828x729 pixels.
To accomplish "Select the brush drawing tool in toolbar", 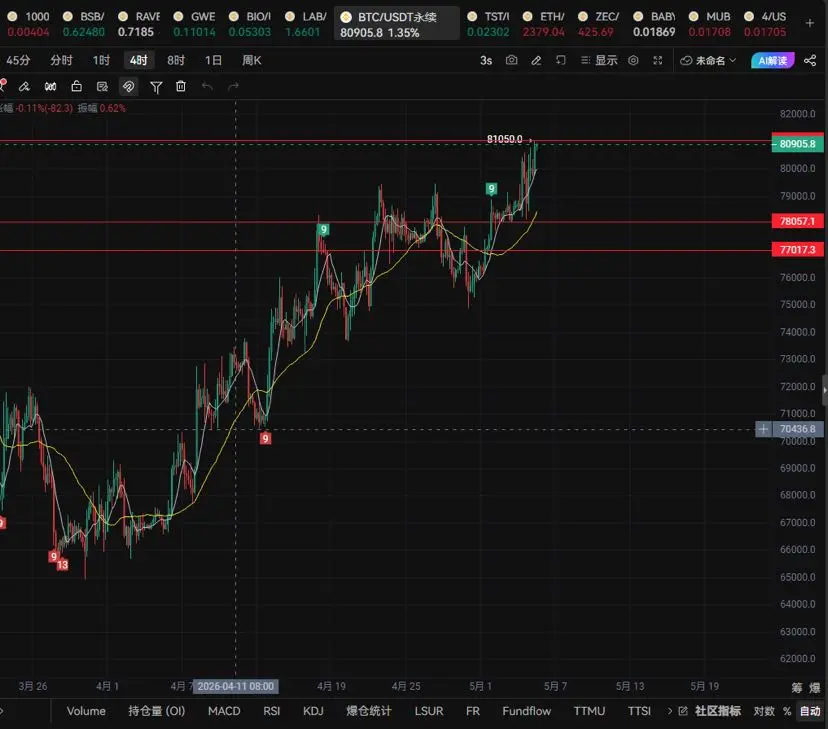I will point(24,87).
